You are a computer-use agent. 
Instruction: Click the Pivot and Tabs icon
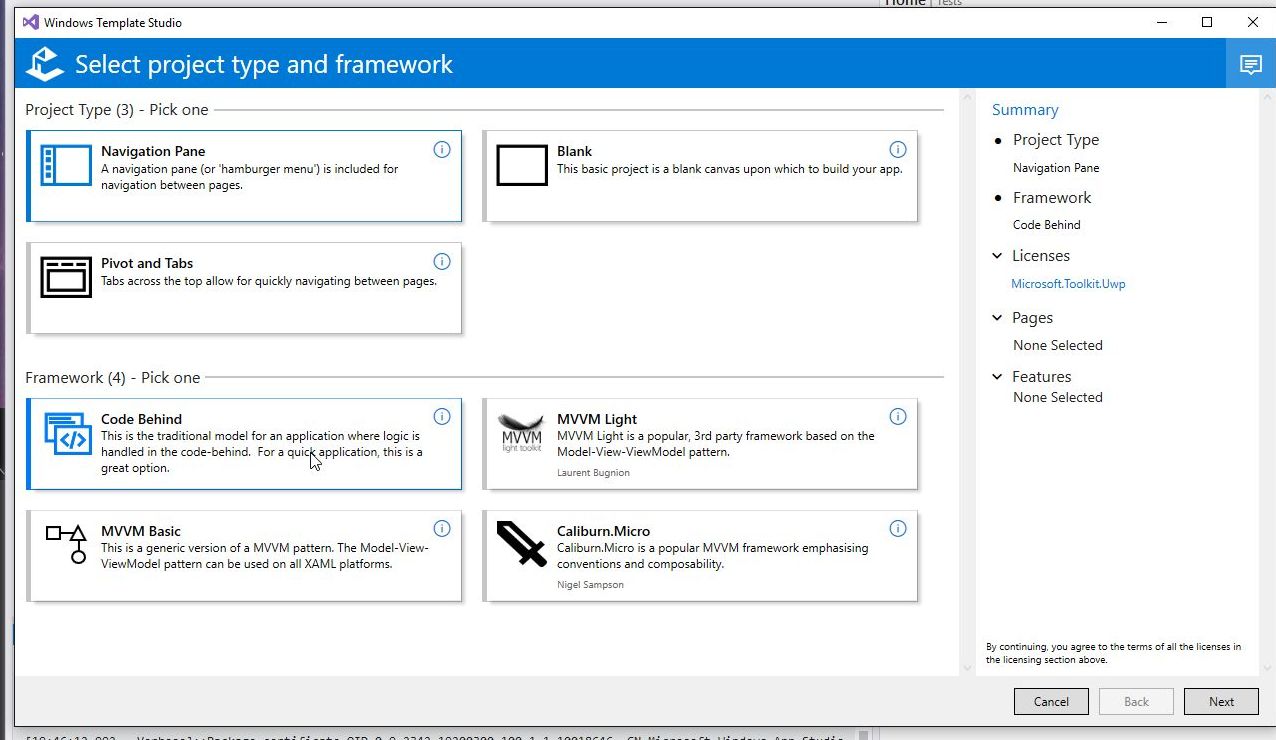click(66, 277)
